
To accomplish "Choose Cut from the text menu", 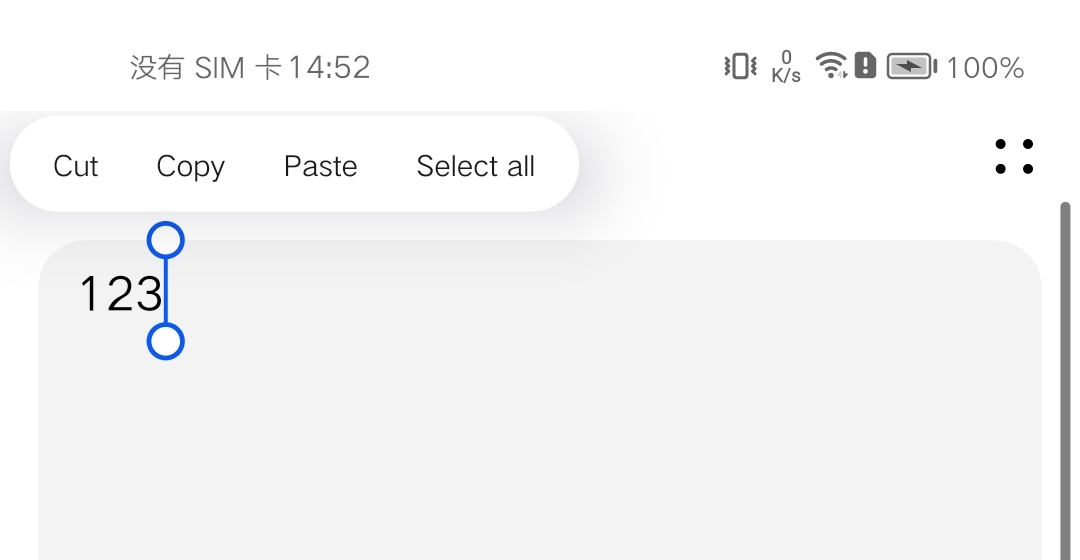I will click(x=76, y=166).
